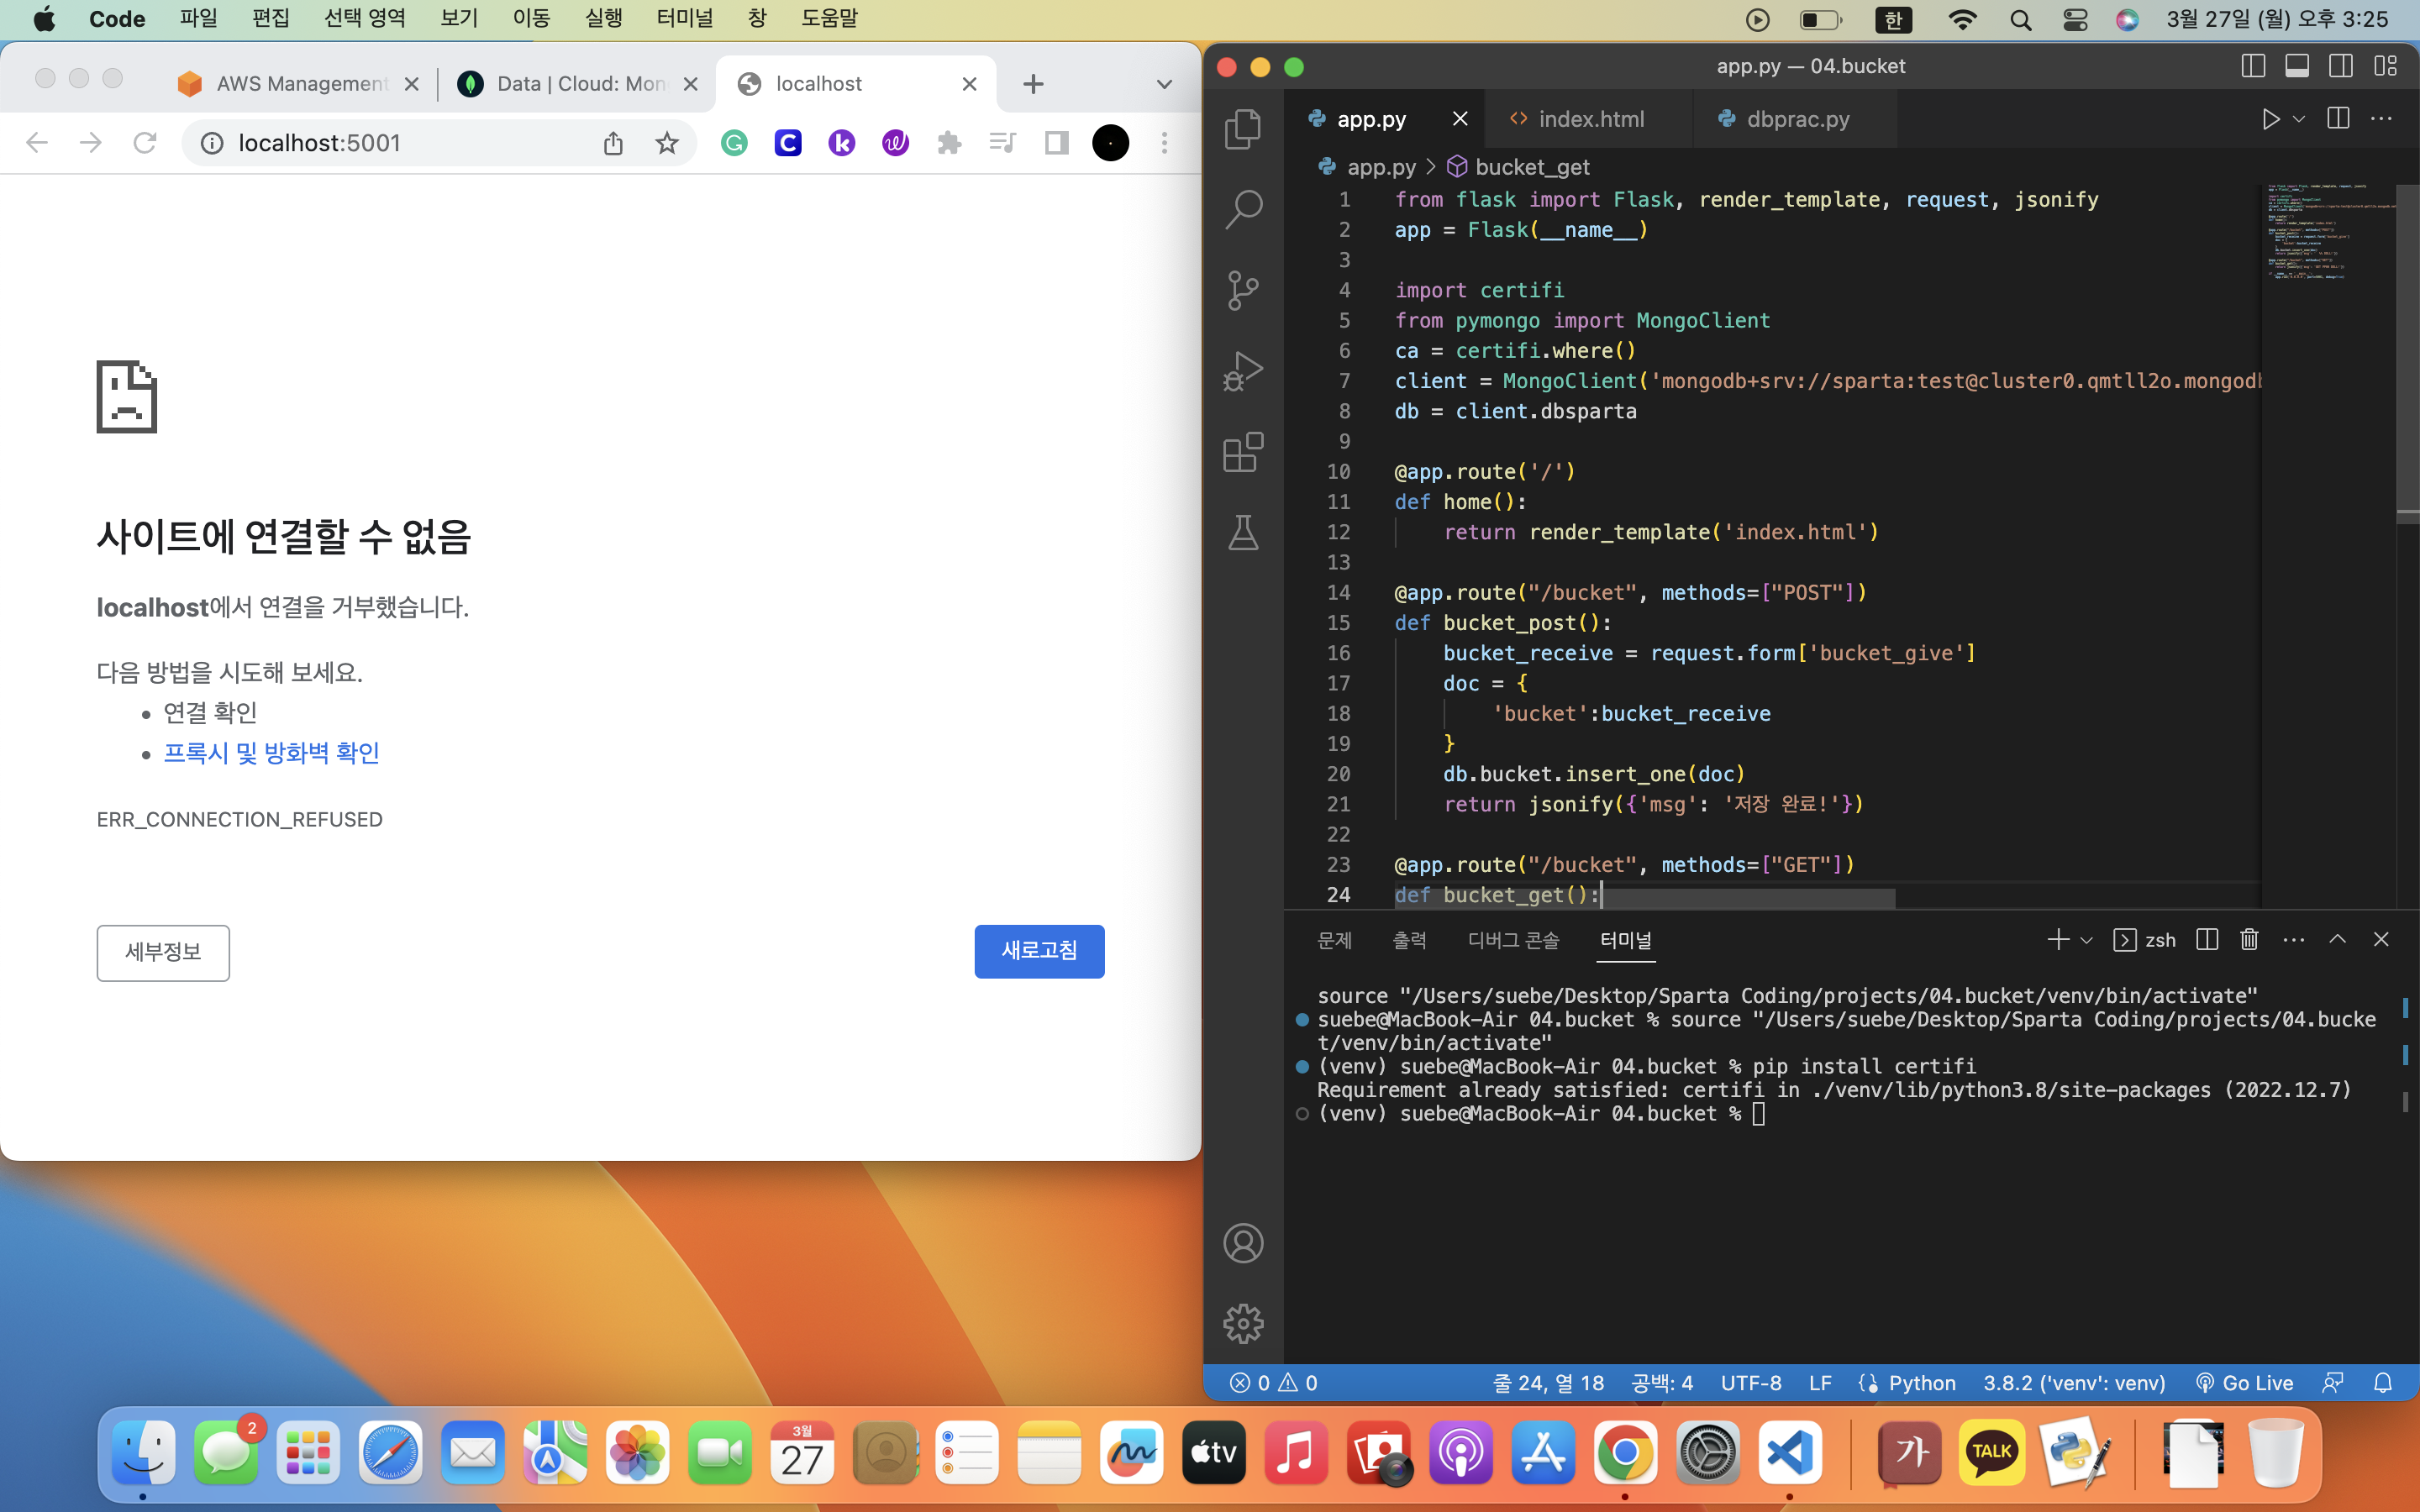The height and width of the screenshot is (1512, 2420).
Task: Click errors and warnings count in status bar
Action: (1274, 1382)
